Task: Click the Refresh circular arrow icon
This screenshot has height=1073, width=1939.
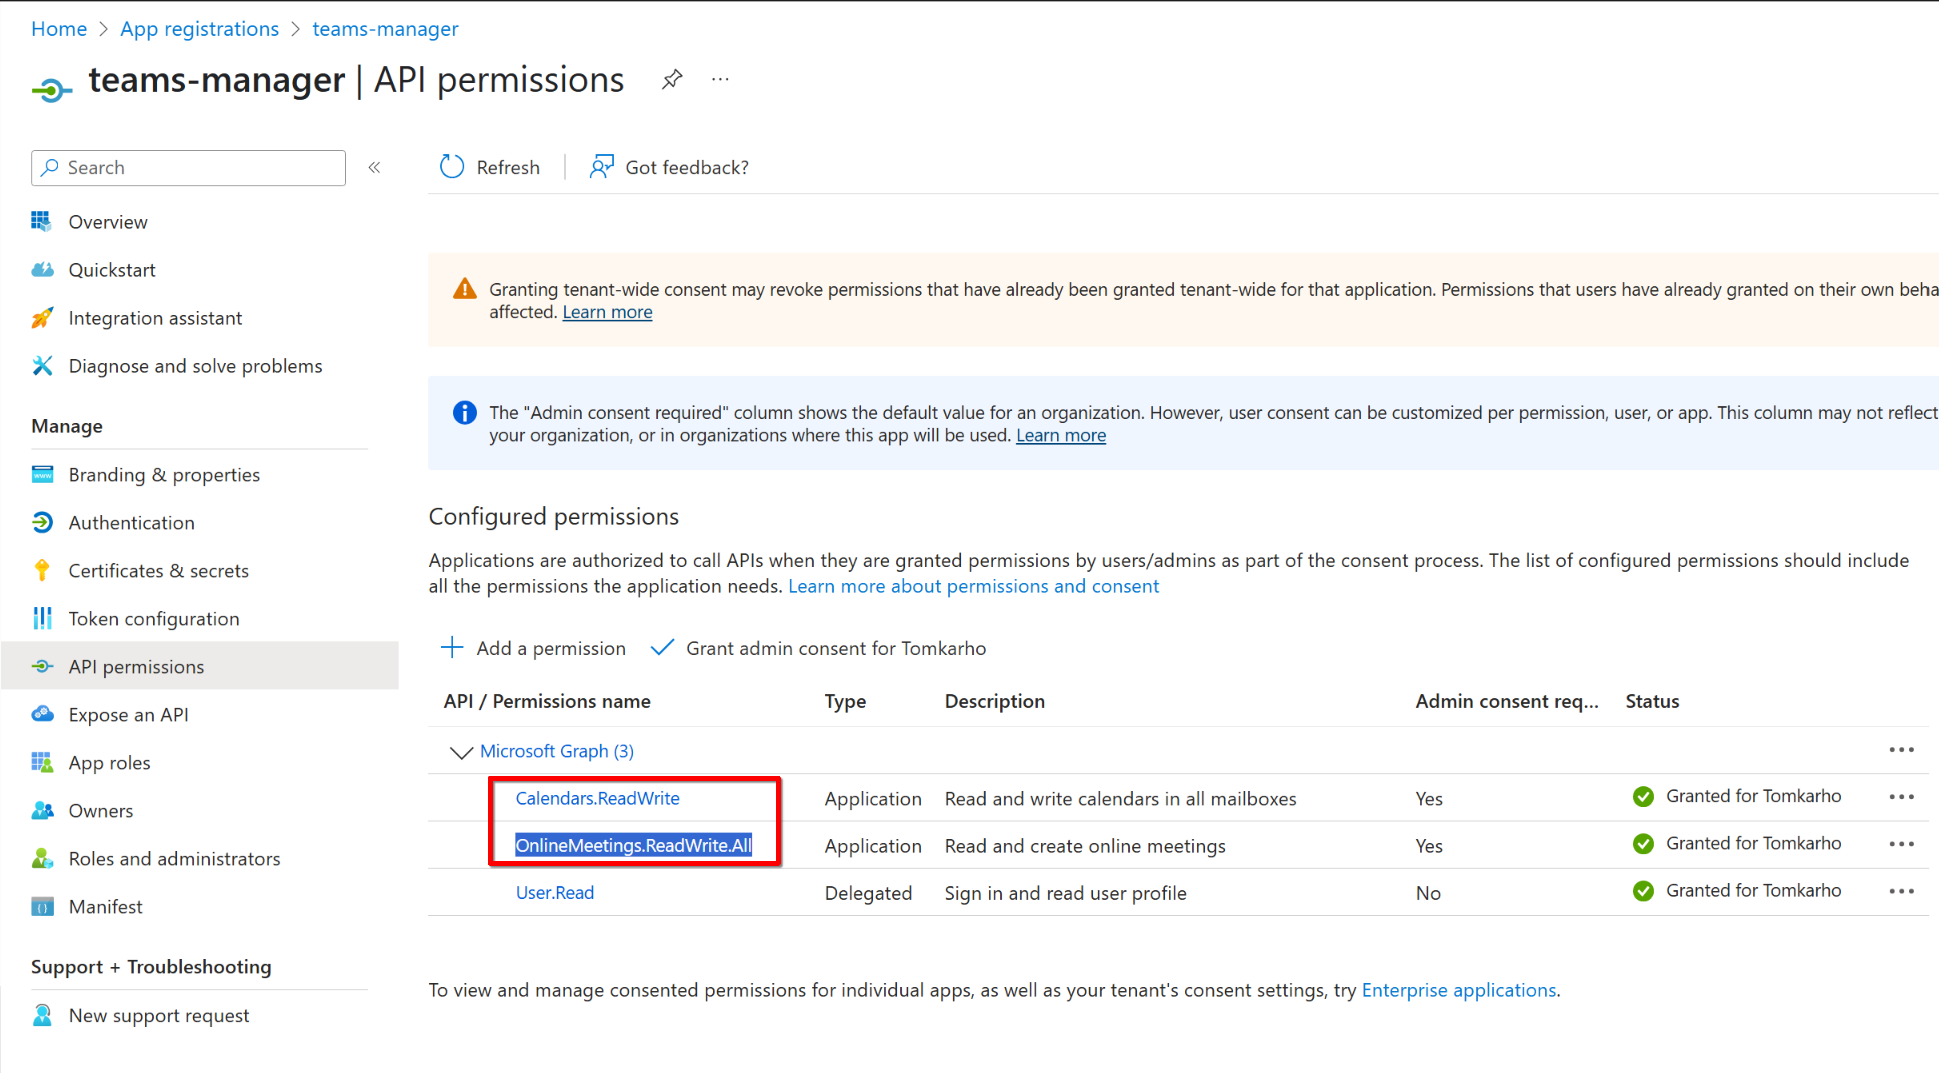Action: point(452,167)
